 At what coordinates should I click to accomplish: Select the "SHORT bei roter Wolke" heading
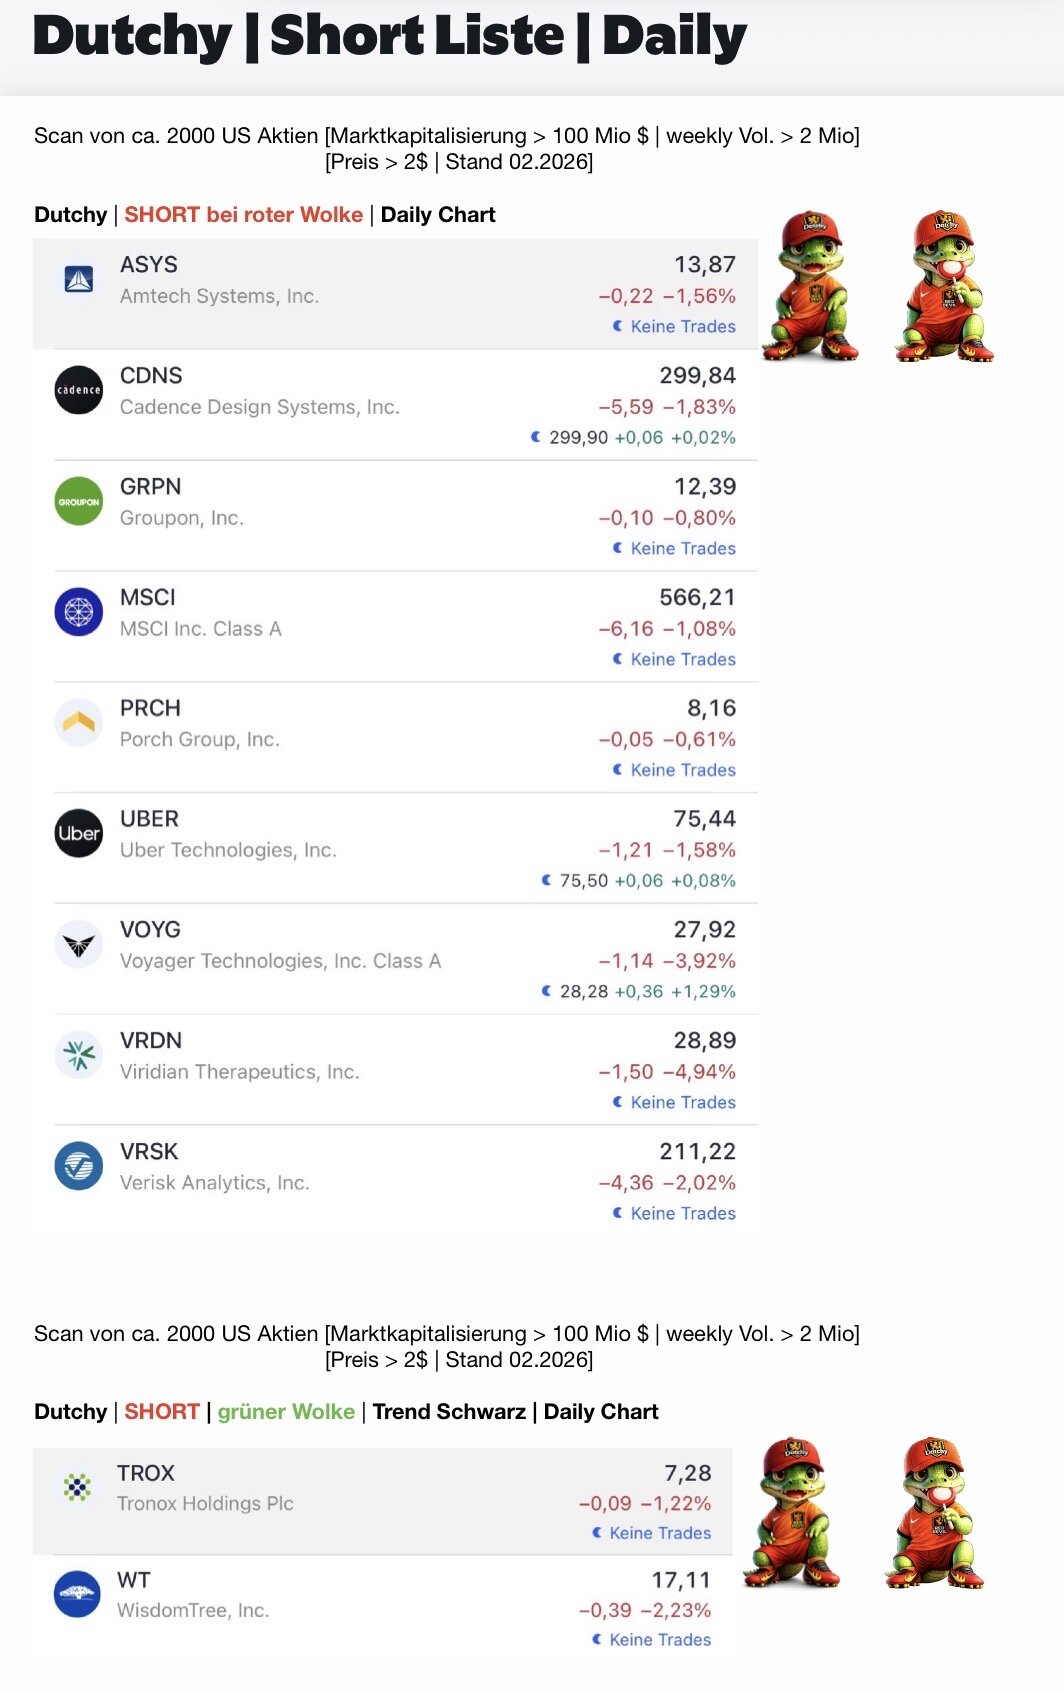click(243, 215)
